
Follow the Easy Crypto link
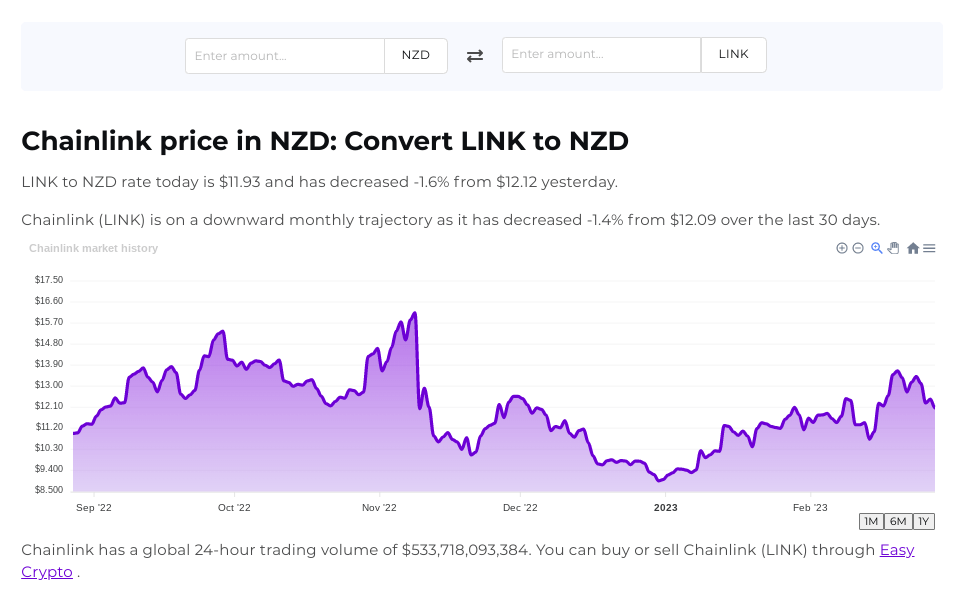point(896,550)
